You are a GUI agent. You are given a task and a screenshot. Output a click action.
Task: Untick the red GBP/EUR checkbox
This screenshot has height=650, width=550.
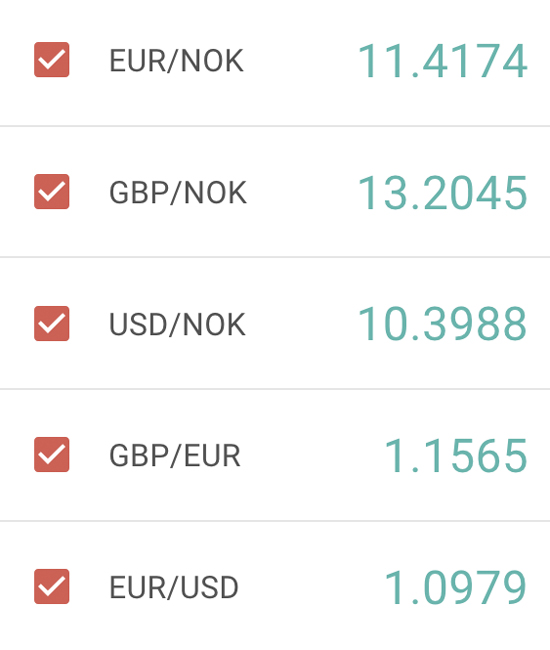click(x=51, y=454)
